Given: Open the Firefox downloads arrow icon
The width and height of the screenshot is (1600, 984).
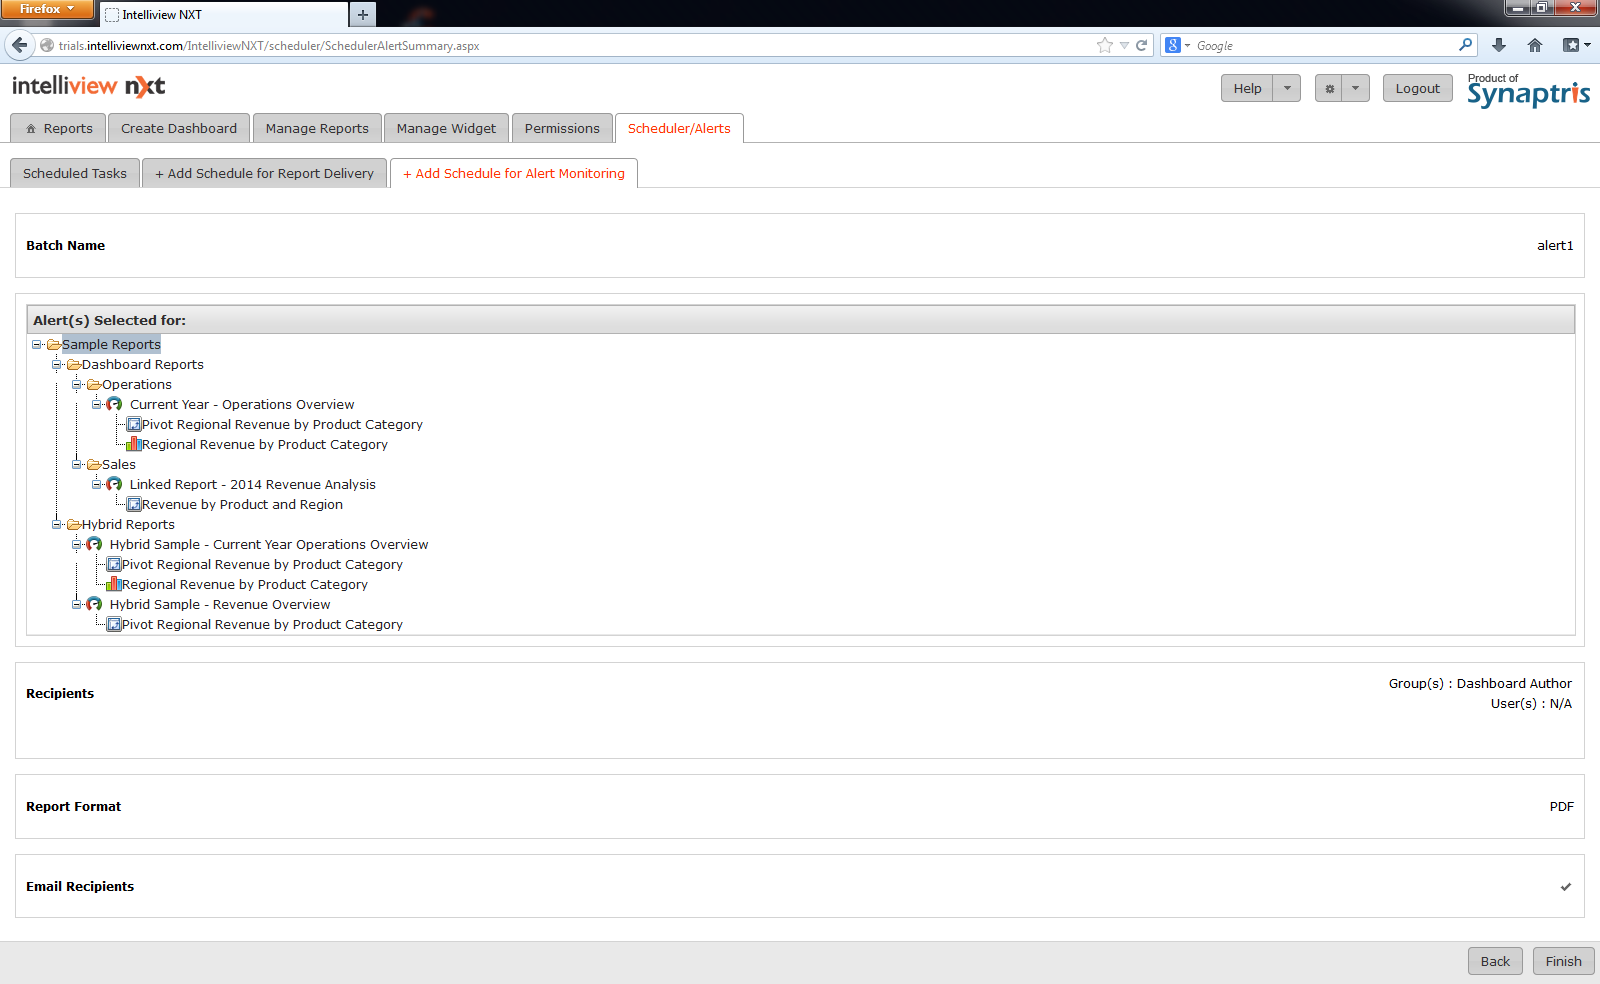Looking at the screenshot, I should (1498, 45).
